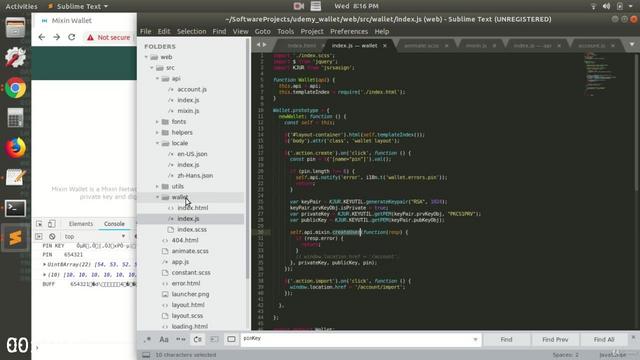Toggle wrap search option in find bar
Viewport: 640px width, 360px height.
[198, 339]
